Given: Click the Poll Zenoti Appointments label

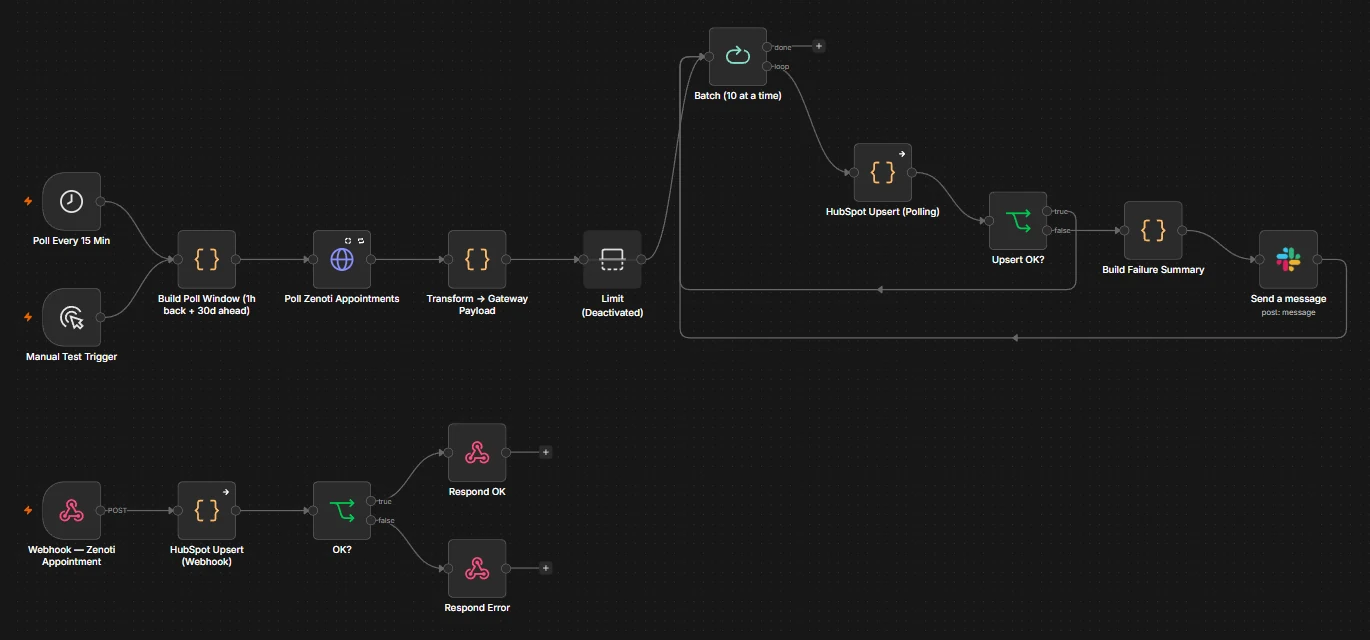Looking at the screenshot, I should point(342,299).
